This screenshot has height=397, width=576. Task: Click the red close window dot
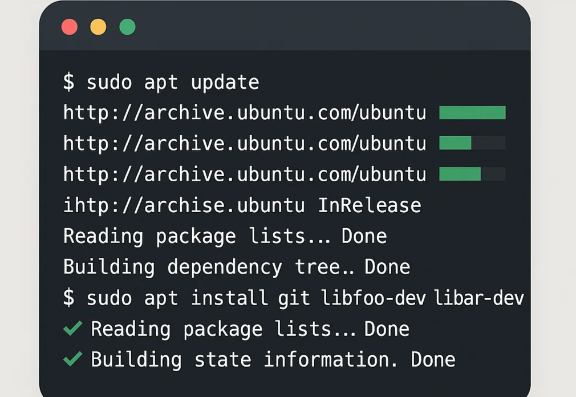point(69,27)
